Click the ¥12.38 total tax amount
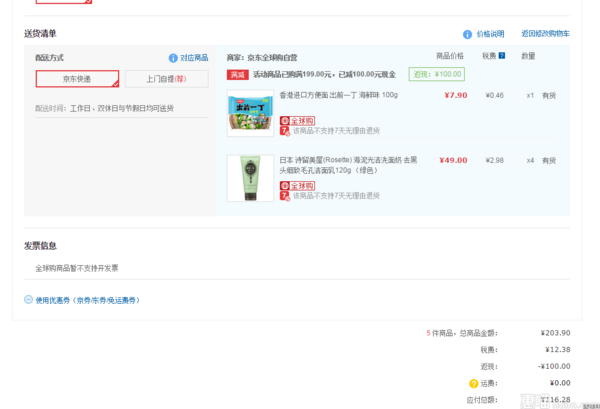Viewport: 600px width, 409px height. click(558, 350)
